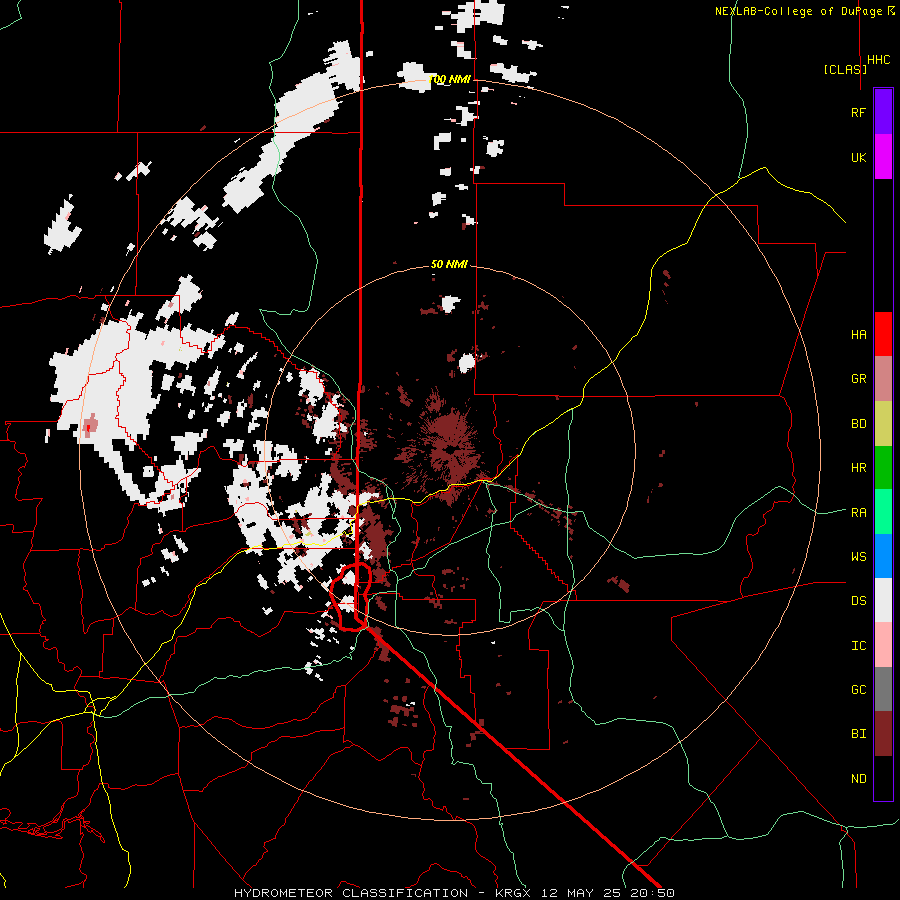
Task: Click the 'DS' legend label
Action: pos(858,600)
